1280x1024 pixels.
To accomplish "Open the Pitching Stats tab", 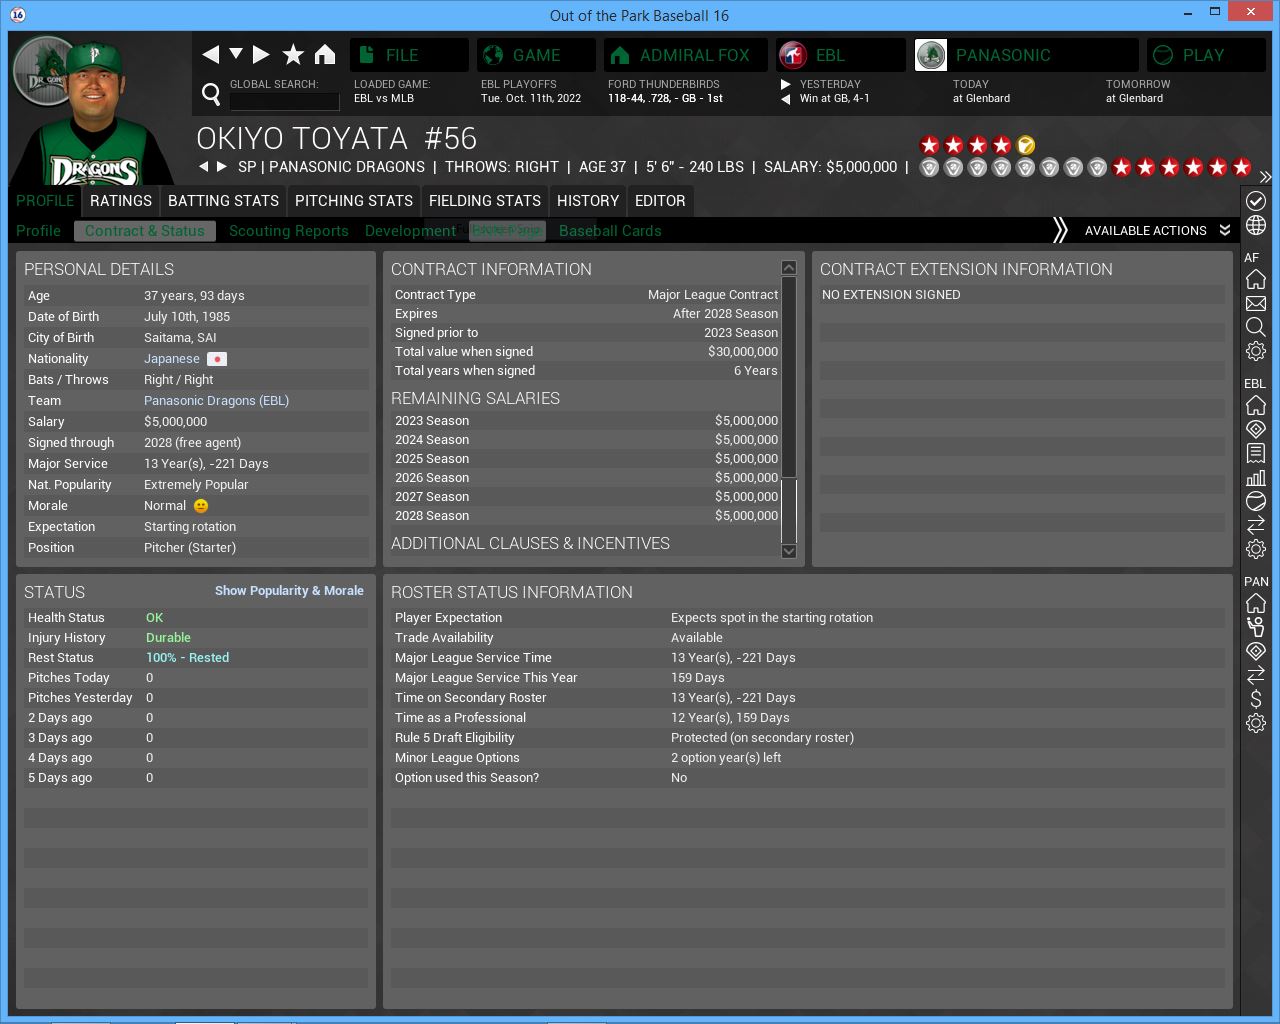I will pos(353,201).
